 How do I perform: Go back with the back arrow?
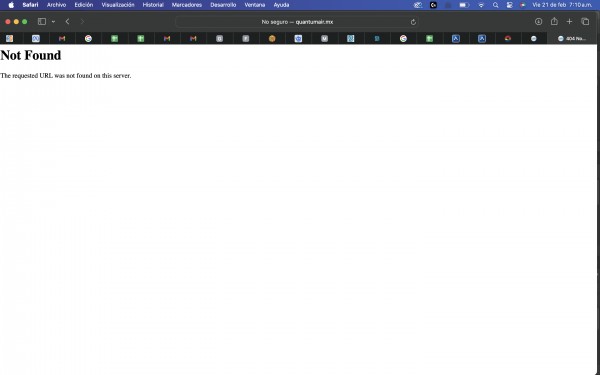[67, 22]
